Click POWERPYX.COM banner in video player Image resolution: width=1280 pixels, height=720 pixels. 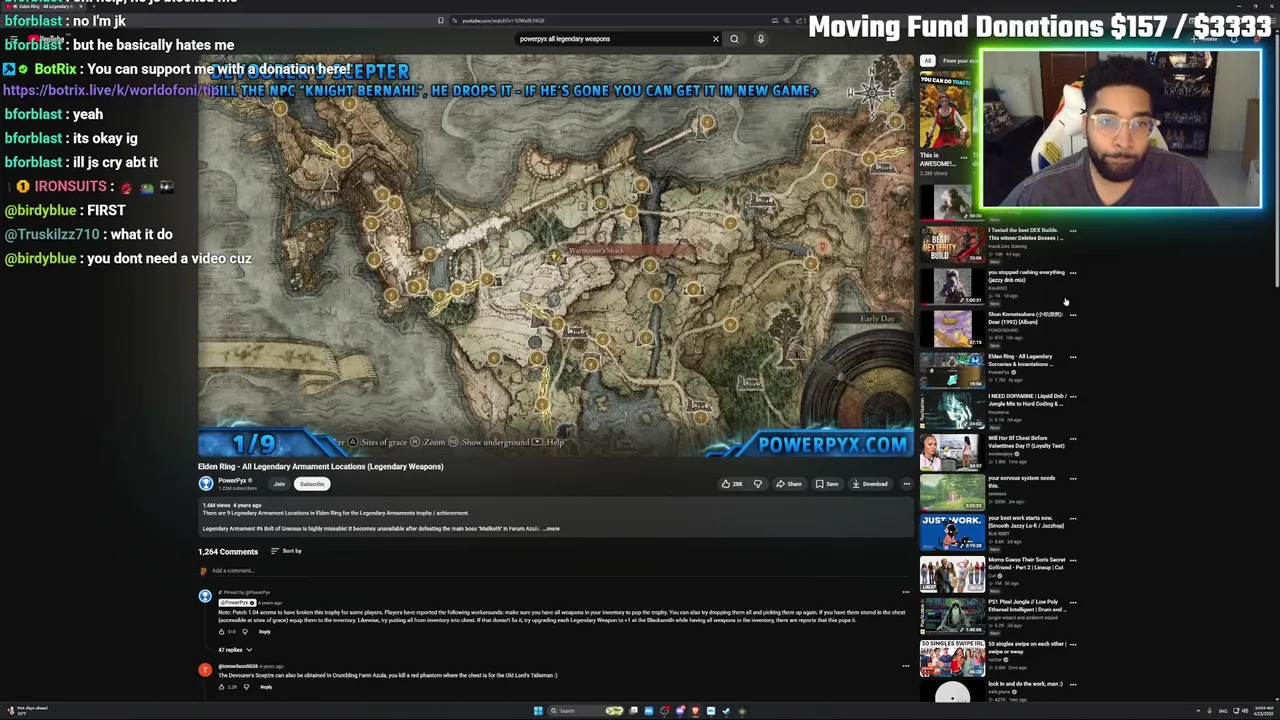(832, 444)
